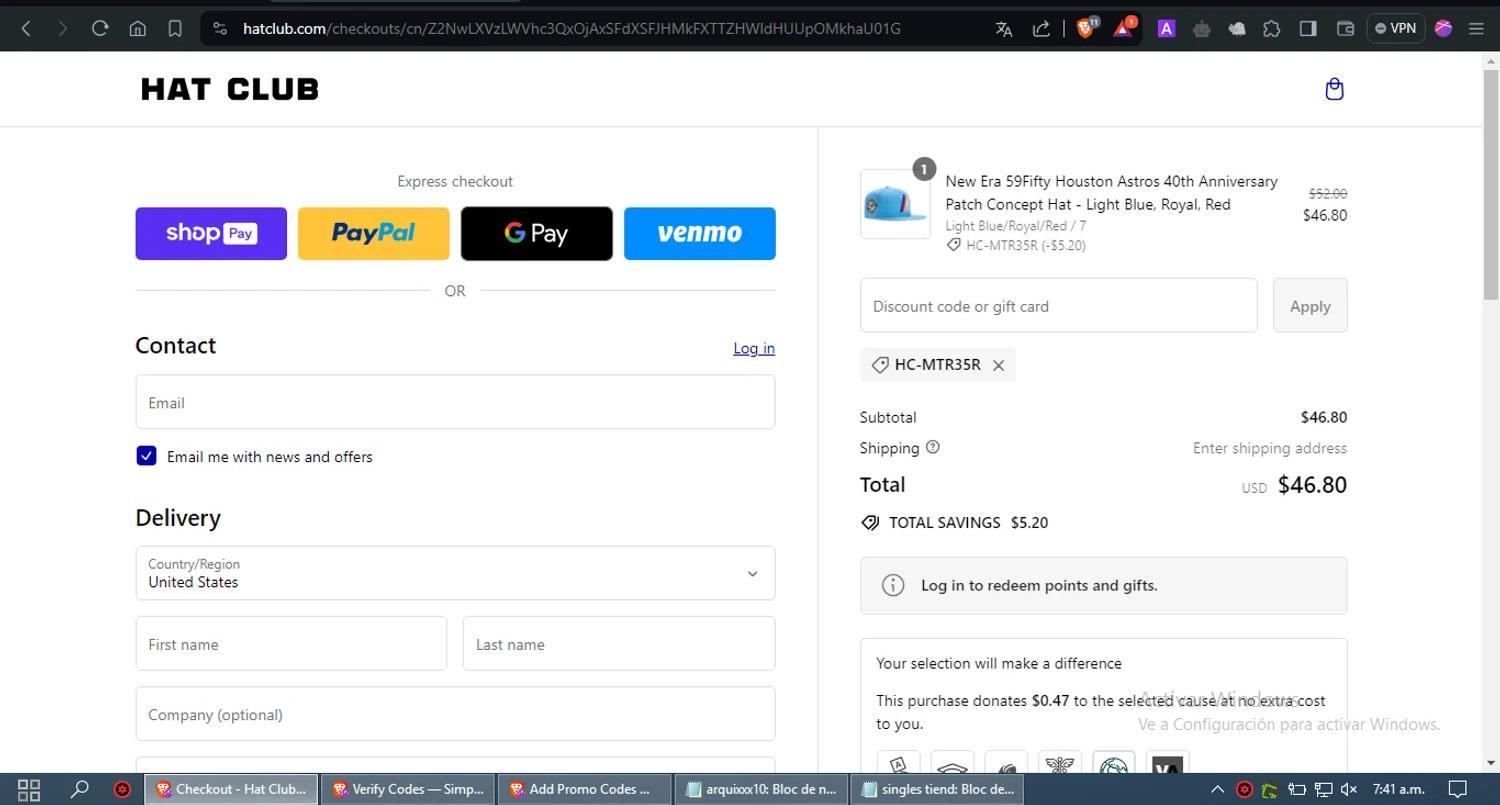Open Windows Start button
Image resolution: width=1500 pixels, height=805 pixels.
coord(29,789)
